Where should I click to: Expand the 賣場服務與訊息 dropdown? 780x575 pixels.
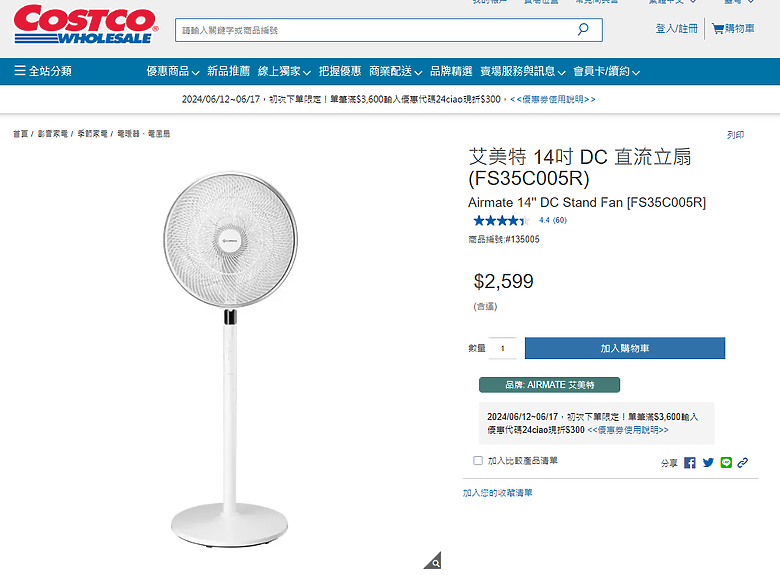[x=523, y=72]
